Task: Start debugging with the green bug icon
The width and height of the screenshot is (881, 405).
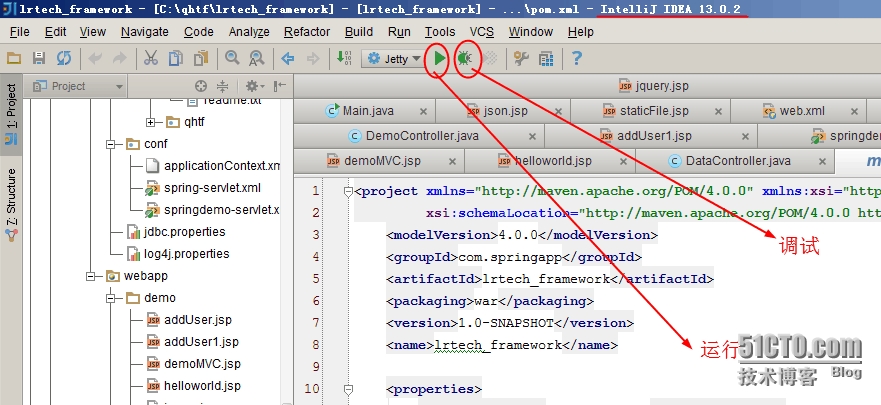Action: click(465, 58)
